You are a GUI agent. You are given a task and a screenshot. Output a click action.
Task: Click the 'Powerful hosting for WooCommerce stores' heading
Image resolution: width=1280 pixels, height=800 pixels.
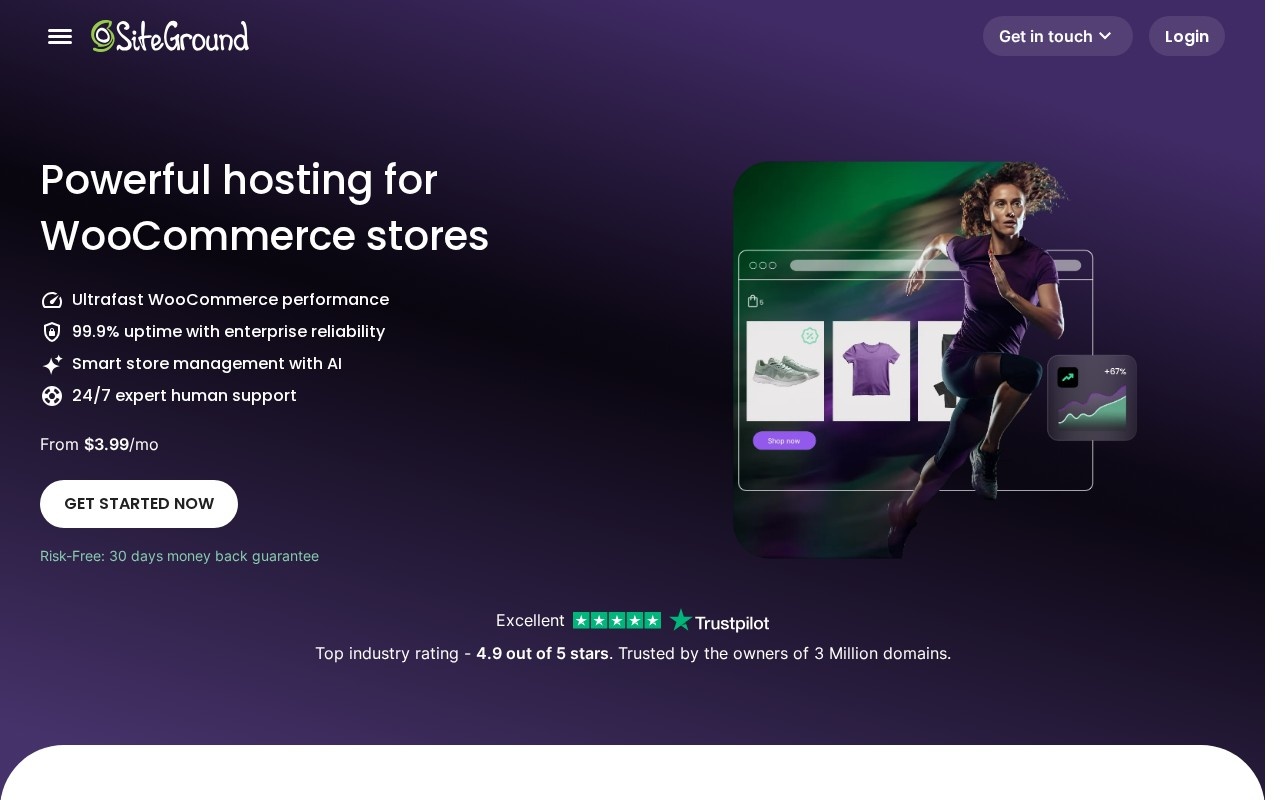264,208
